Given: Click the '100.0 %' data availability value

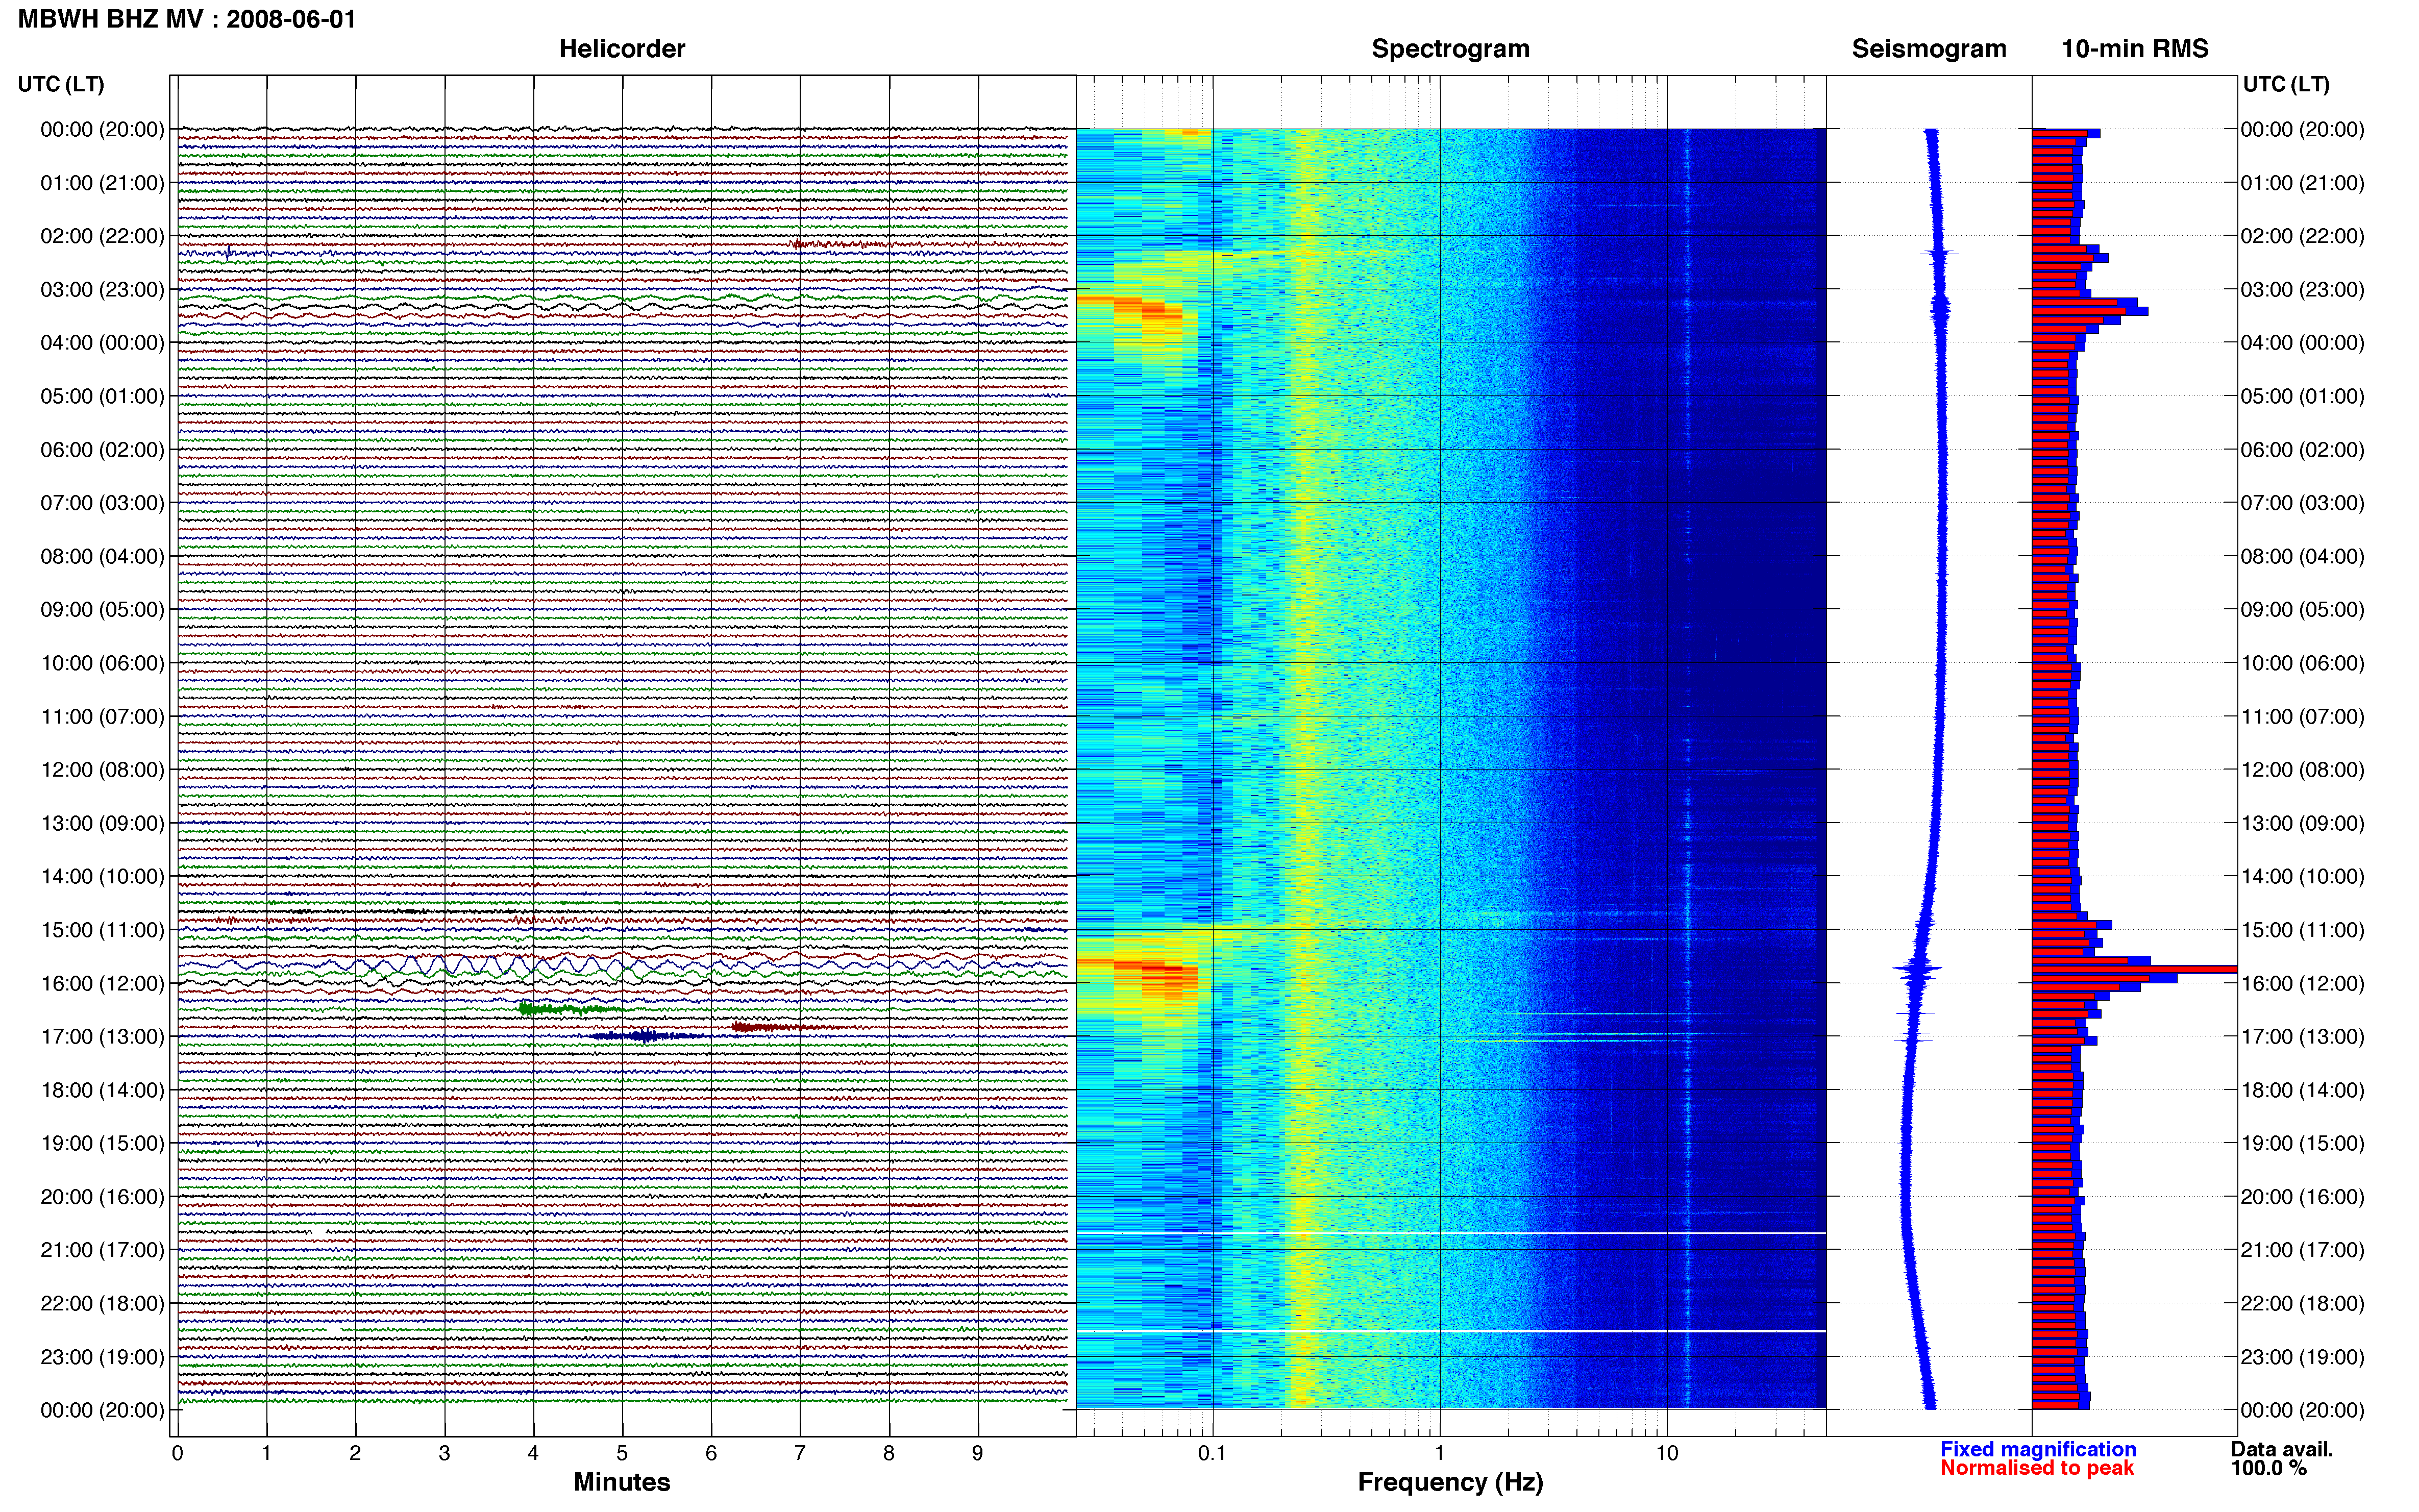Looking at the screenshot, I should [2268, 1468].
